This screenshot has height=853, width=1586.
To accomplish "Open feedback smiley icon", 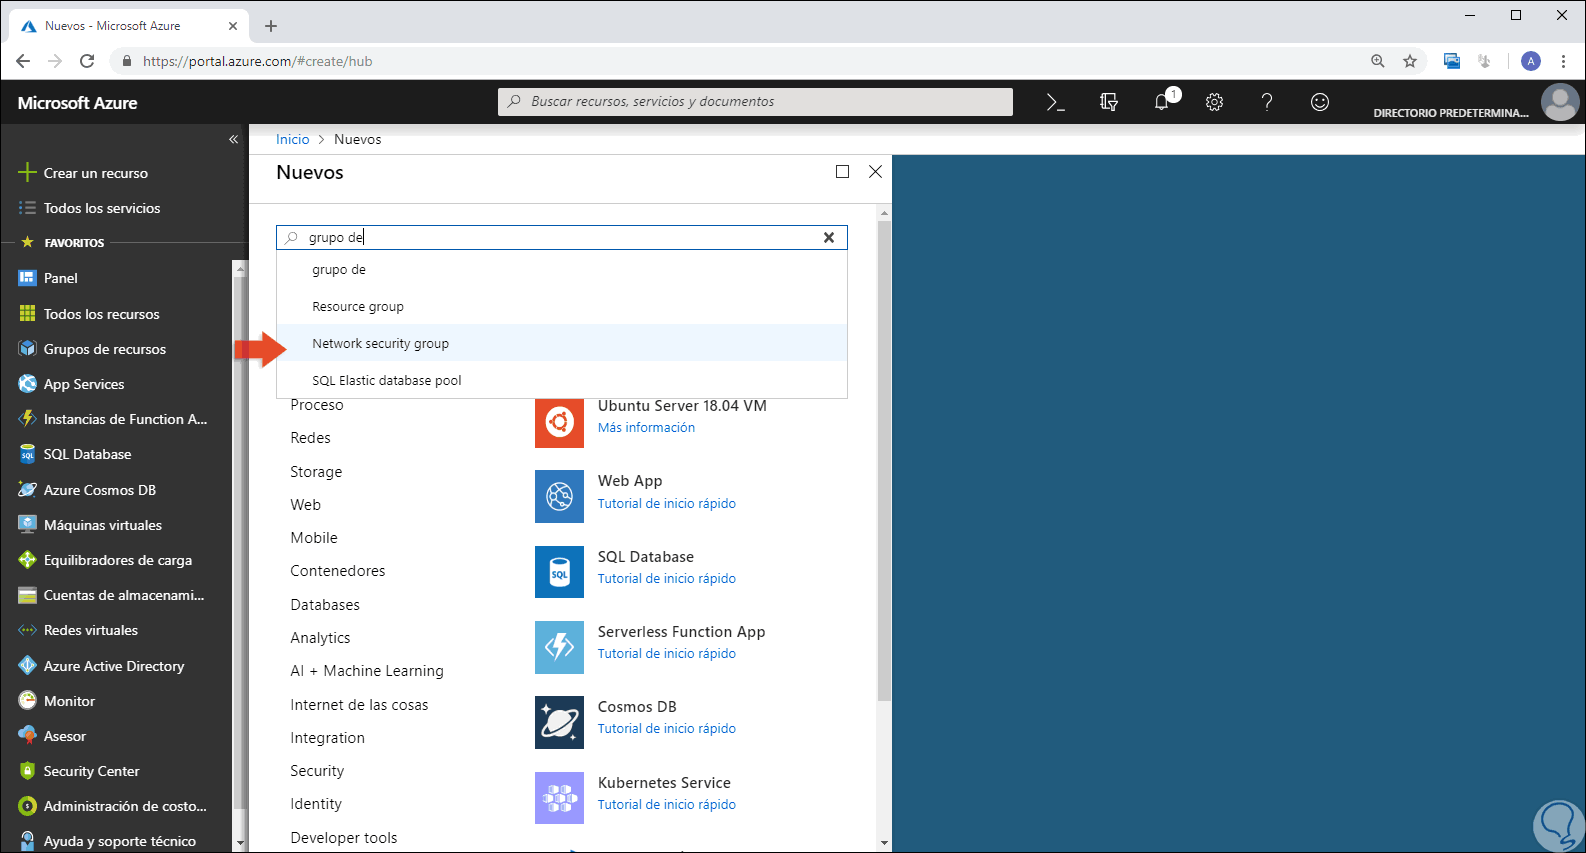I will pos(1320,102).
